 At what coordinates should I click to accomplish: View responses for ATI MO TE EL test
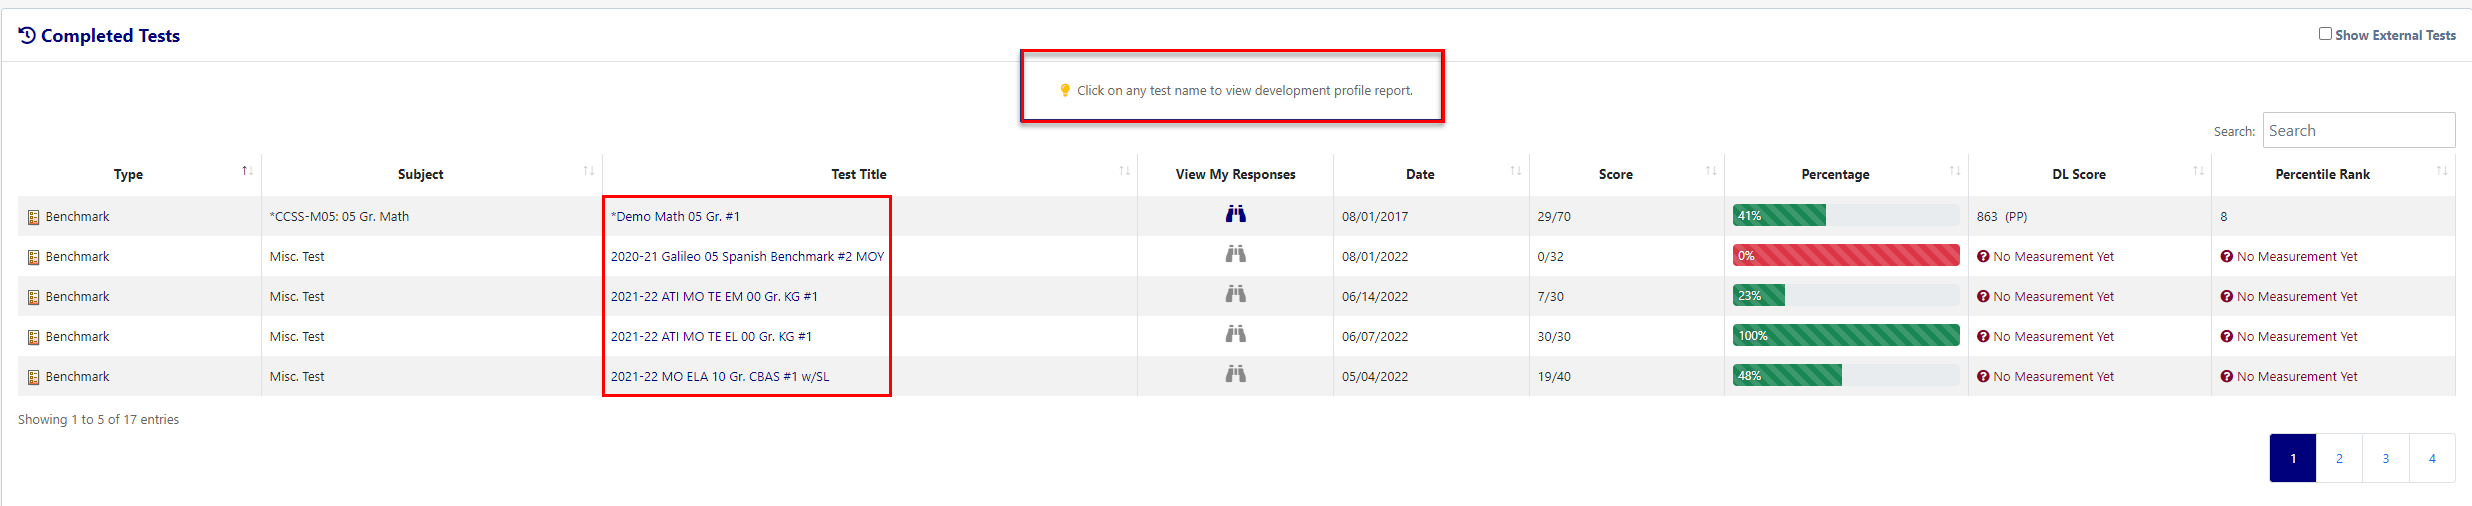tap(1235, 334)
